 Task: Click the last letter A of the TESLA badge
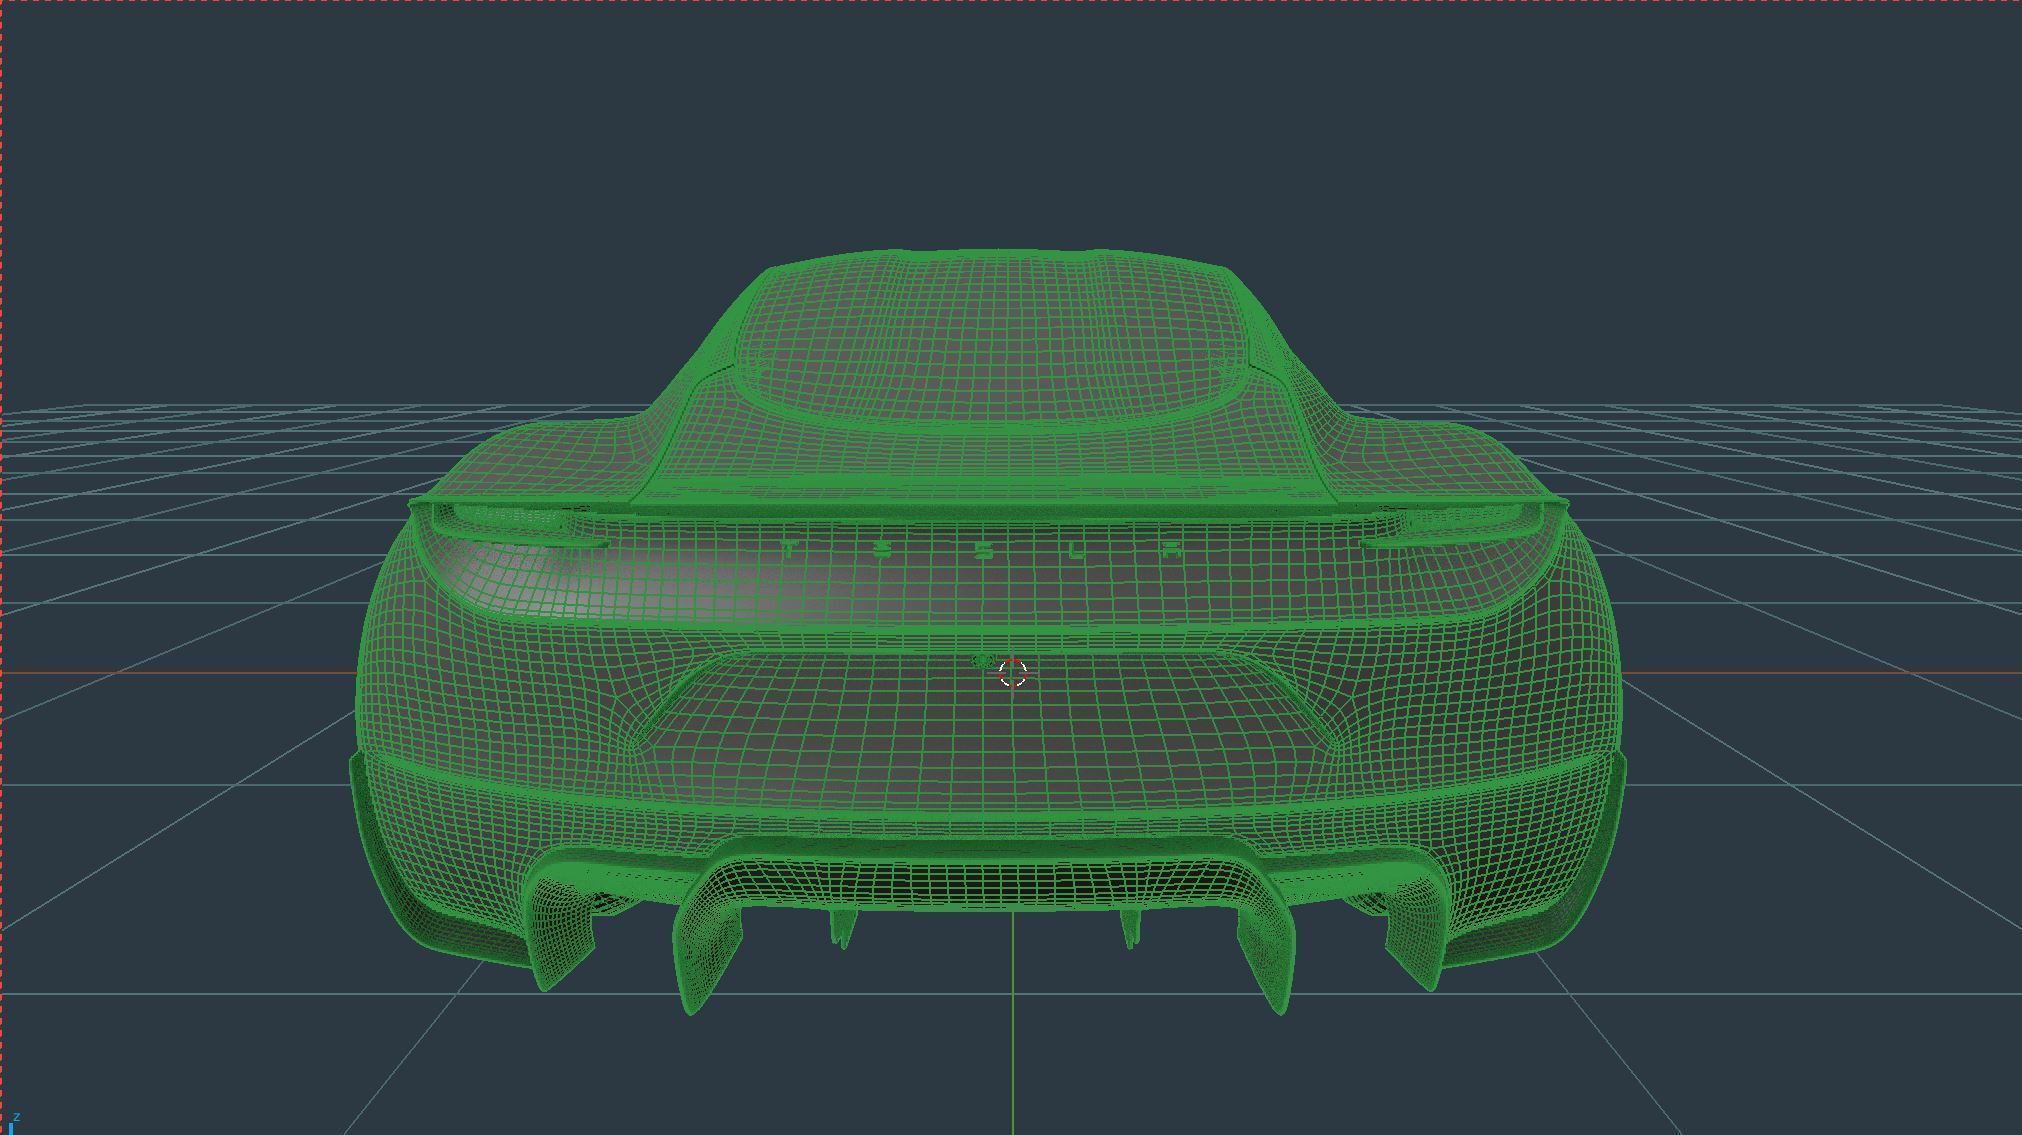[x=1172, y=550]
